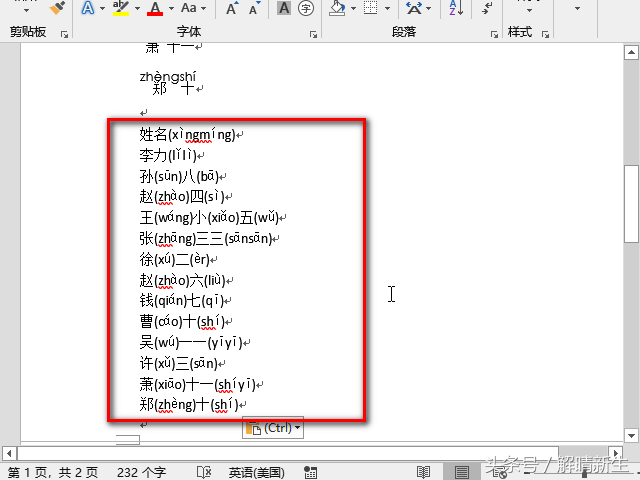
Task: Click the vertical scrollbar down arrow
Action: click(x=631, y=435)
